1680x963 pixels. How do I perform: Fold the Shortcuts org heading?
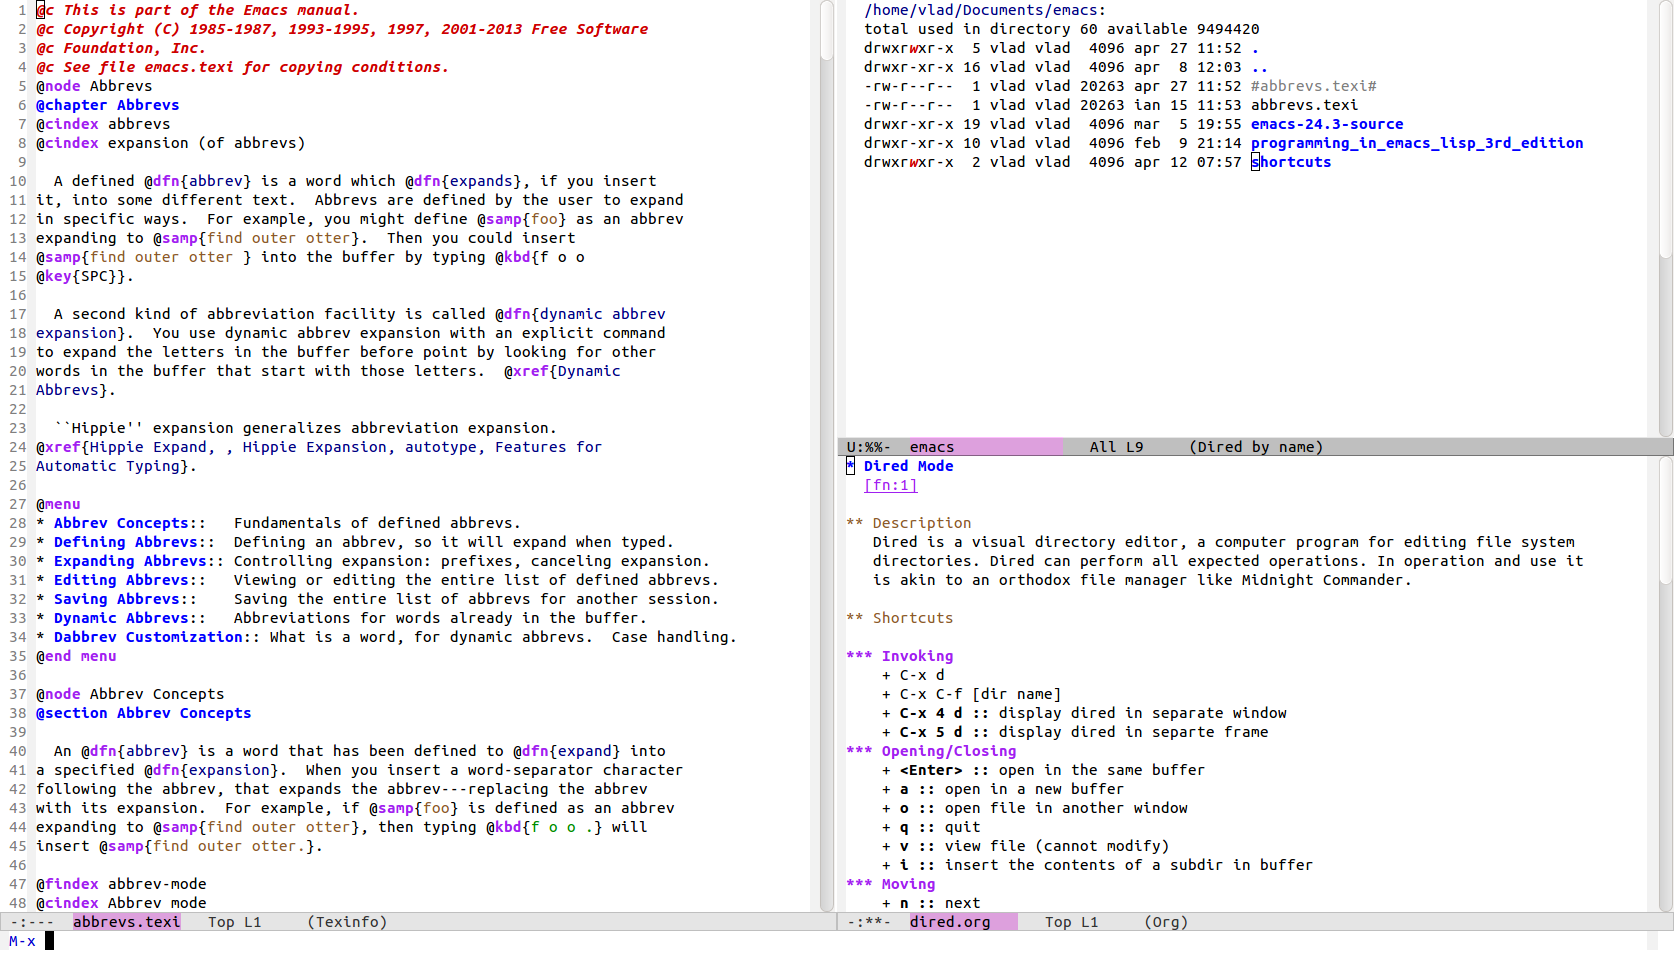pyautogui.click(x=900, y=618)
